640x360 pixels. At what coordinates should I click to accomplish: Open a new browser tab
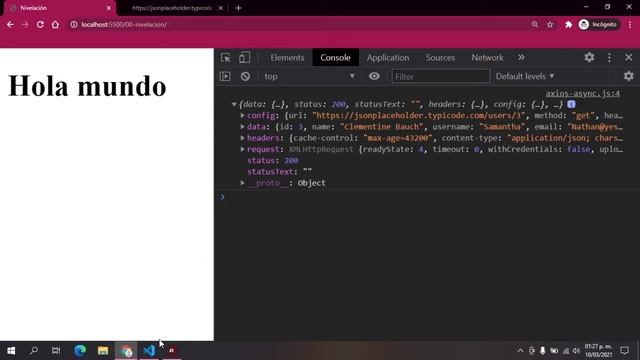click(x=238, y=8)
